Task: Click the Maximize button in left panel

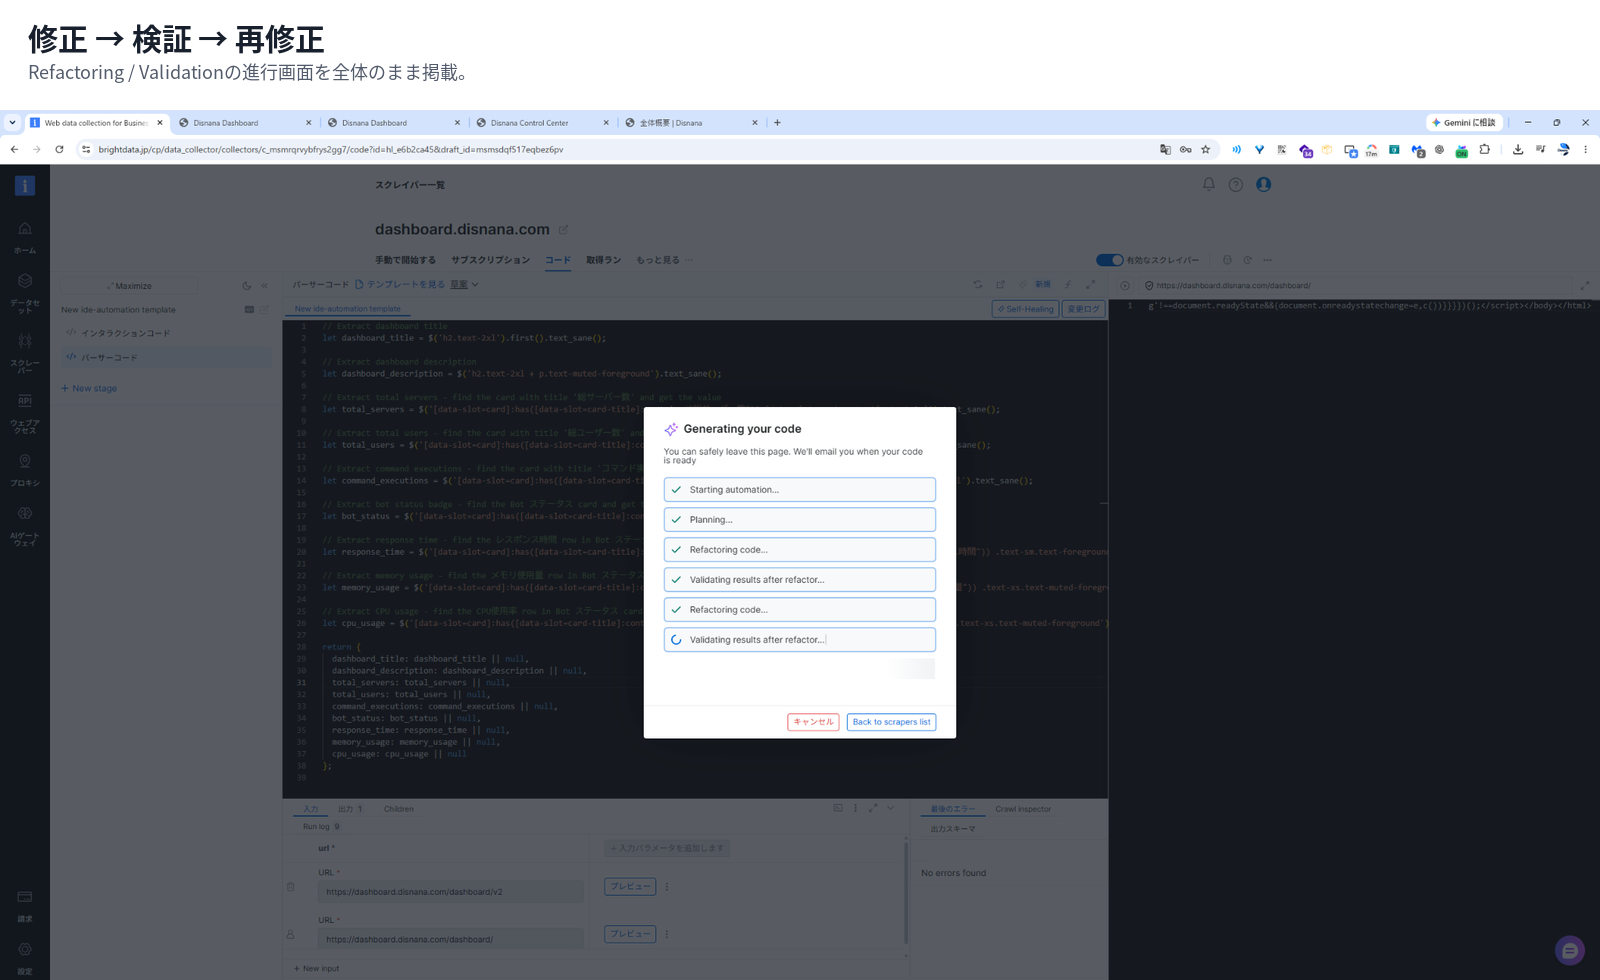Action: tap(130, 286)
